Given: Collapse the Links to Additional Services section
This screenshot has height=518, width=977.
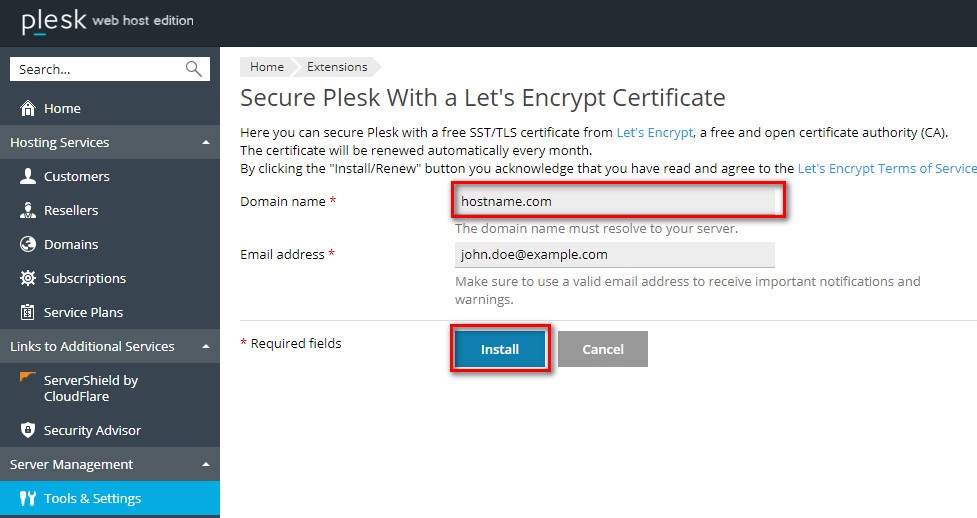Looking at the screenshot, I should (206, 346).
